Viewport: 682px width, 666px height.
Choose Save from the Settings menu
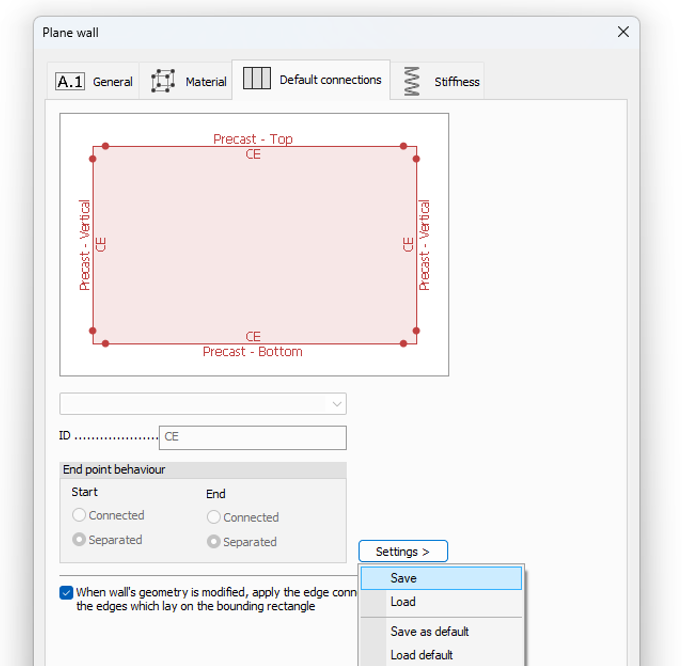441,578
